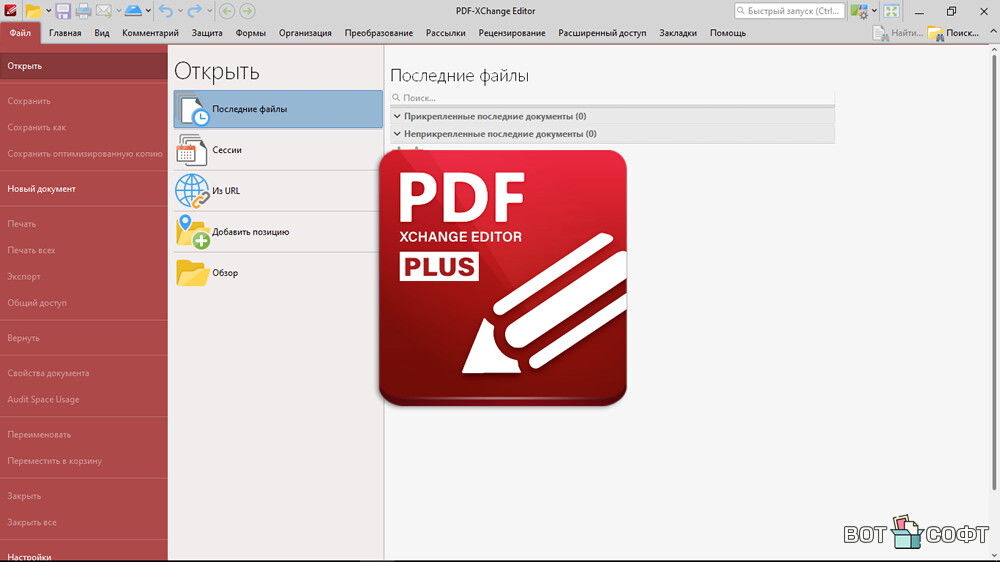
Task: Click the Поиск button in top right
Action: point(953,33)
